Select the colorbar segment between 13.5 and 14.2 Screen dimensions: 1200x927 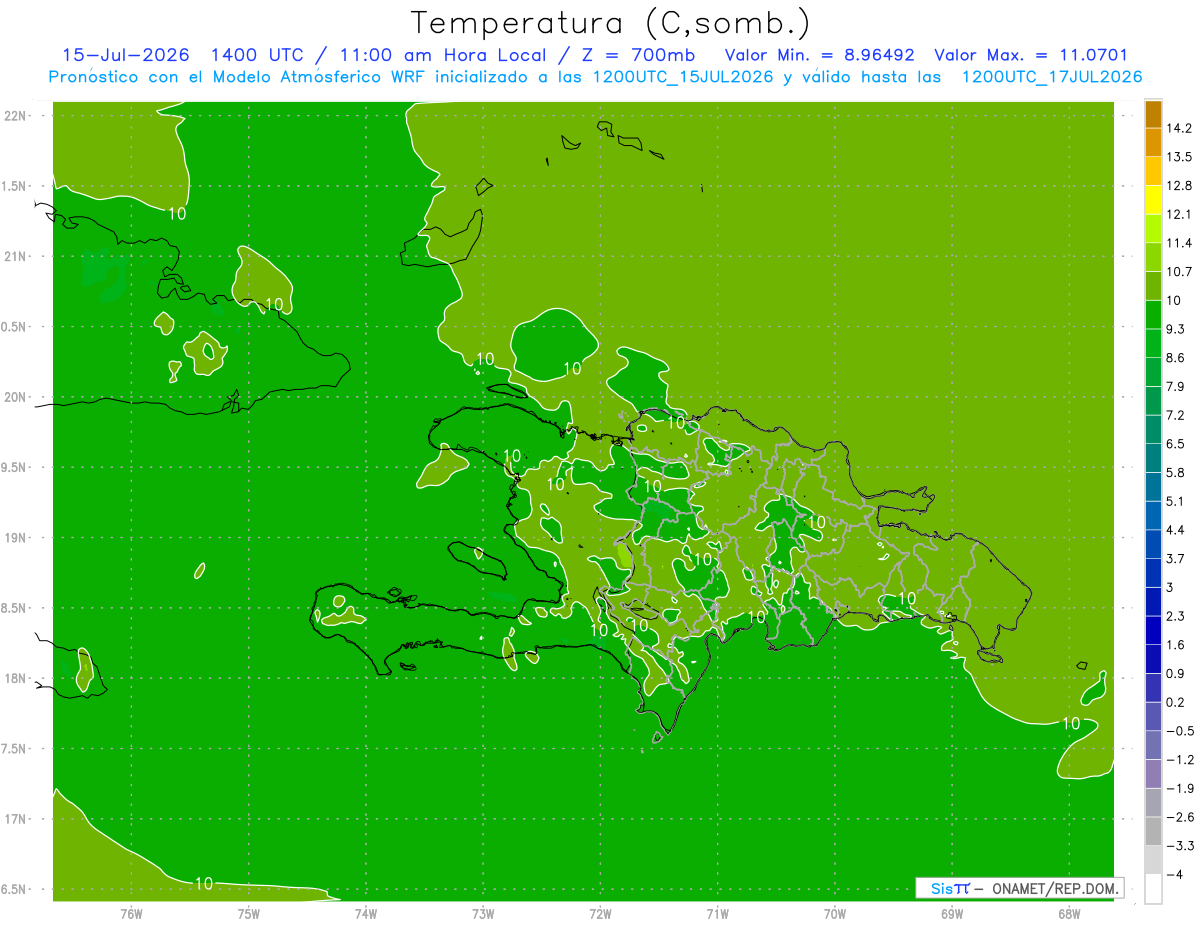tap(1153, 142)
